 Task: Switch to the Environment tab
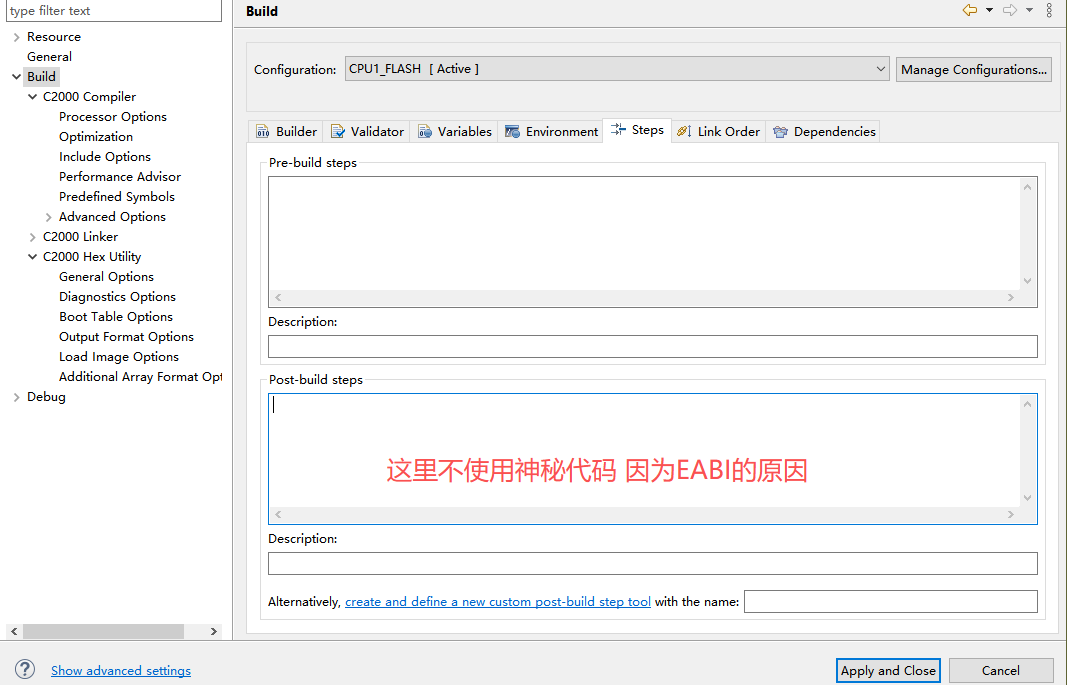click(551, 131)
